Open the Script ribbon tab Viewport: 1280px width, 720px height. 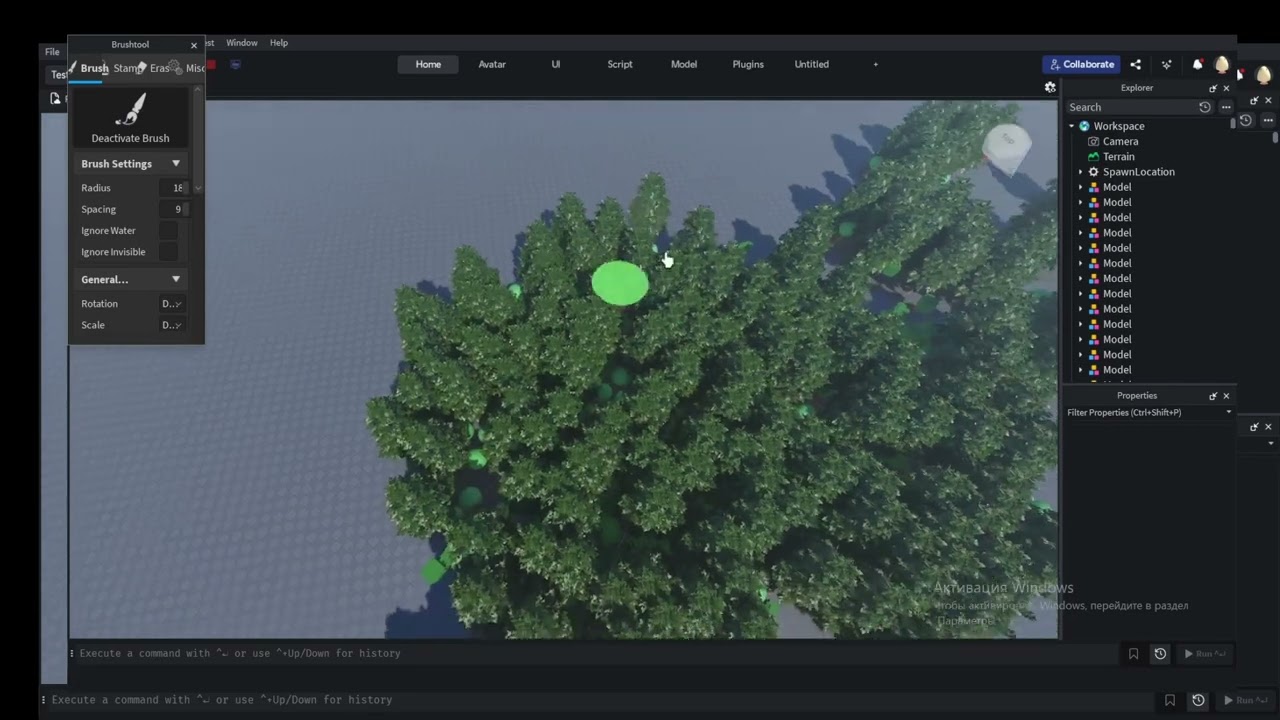pyautogui.click(x=620, y=64)
